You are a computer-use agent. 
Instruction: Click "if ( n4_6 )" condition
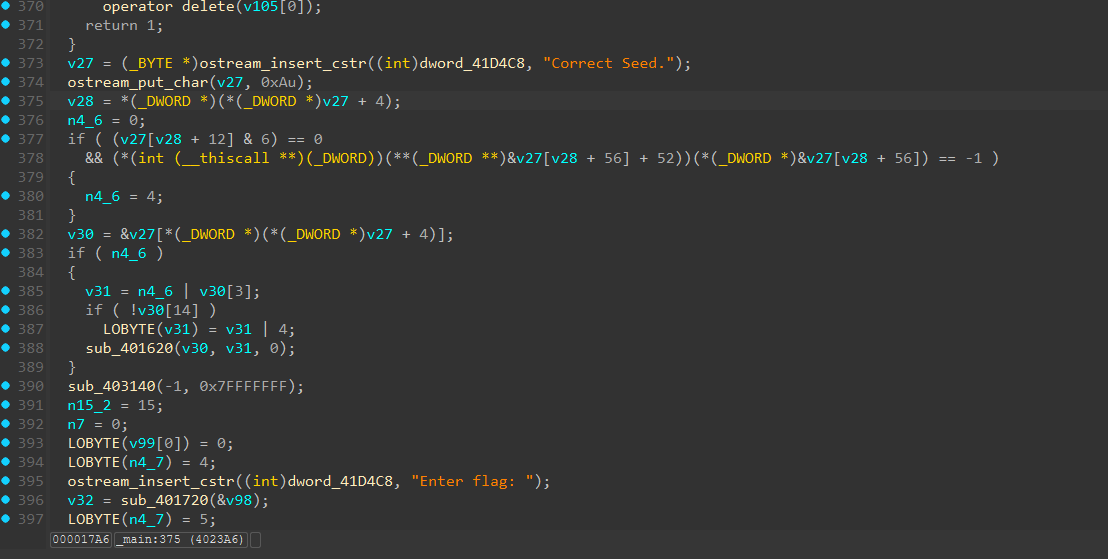116,253
